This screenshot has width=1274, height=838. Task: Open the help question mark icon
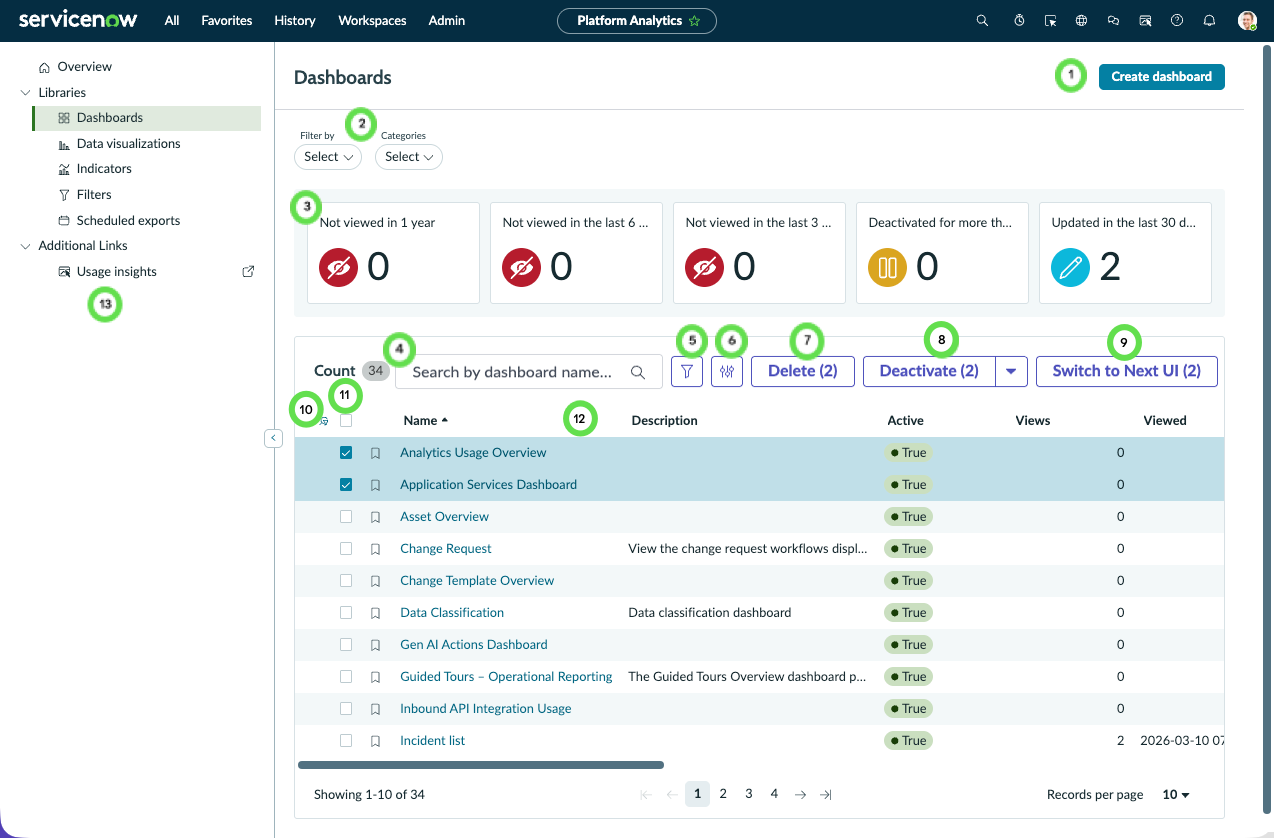pos(1177,20)
